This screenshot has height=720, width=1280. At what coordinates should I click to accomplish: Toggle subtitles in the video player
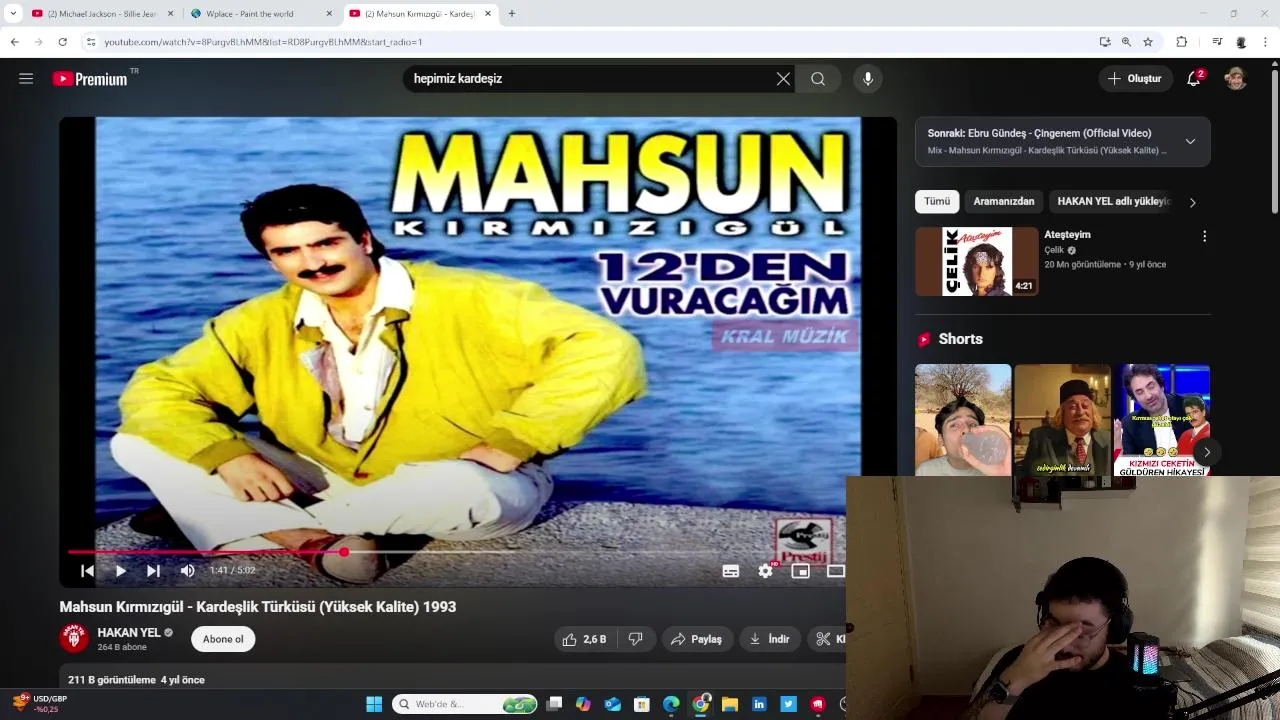coord(731,571)
